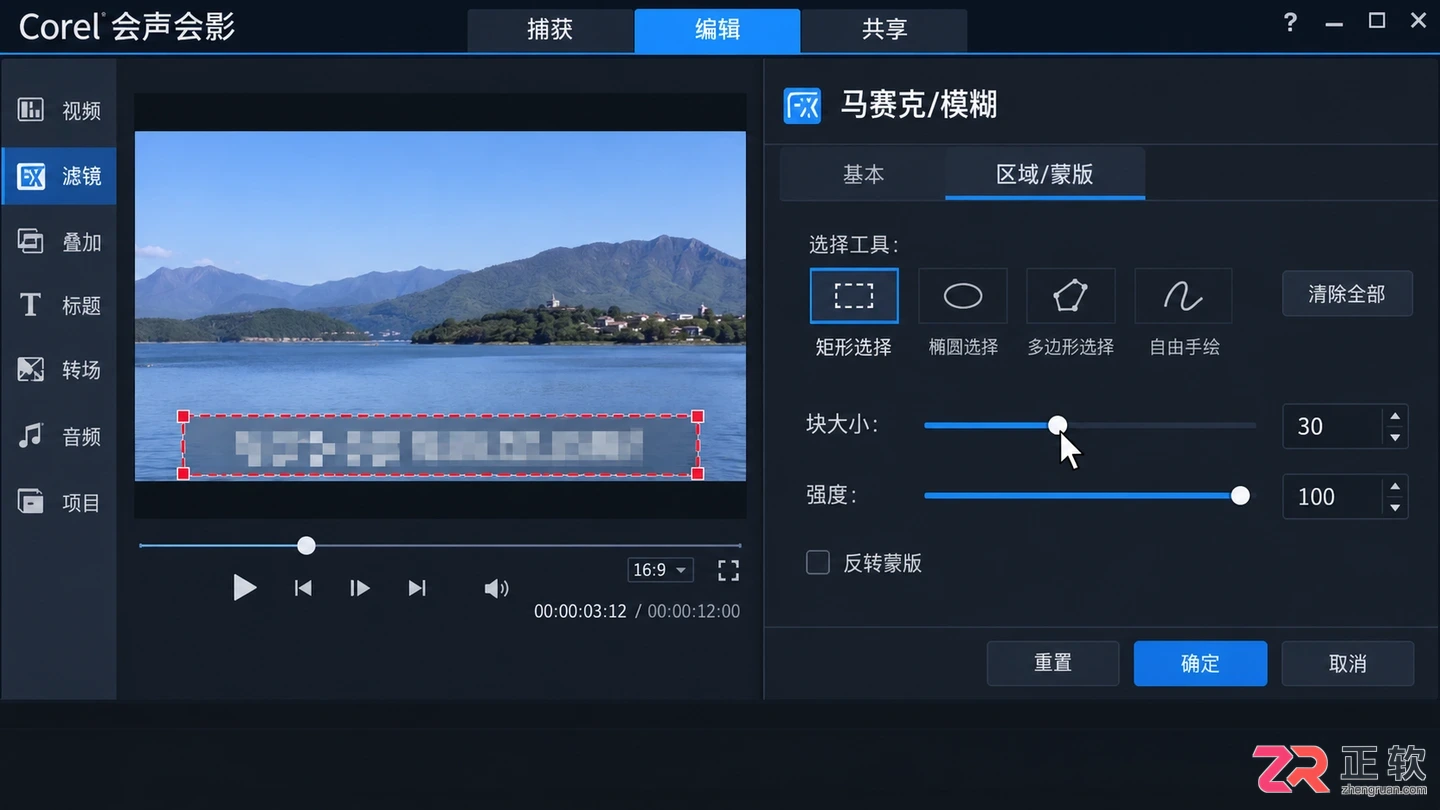1440x810 pixels.
Task: Toggle fullscreen preview
Action: tap(729, 570)
